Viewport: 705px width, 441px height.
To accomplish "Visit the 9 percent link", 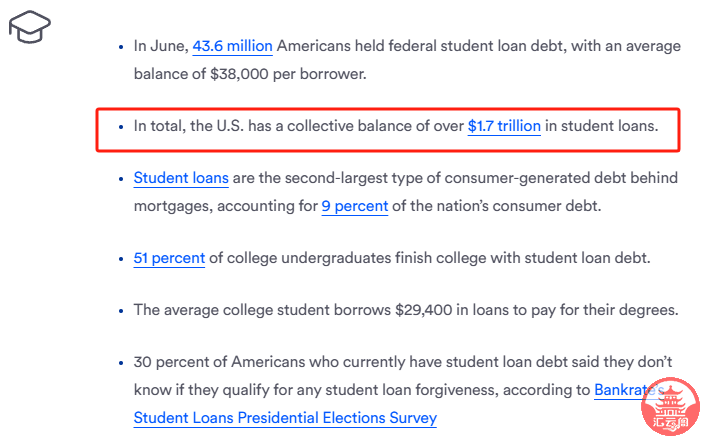I will pos(355,206).
